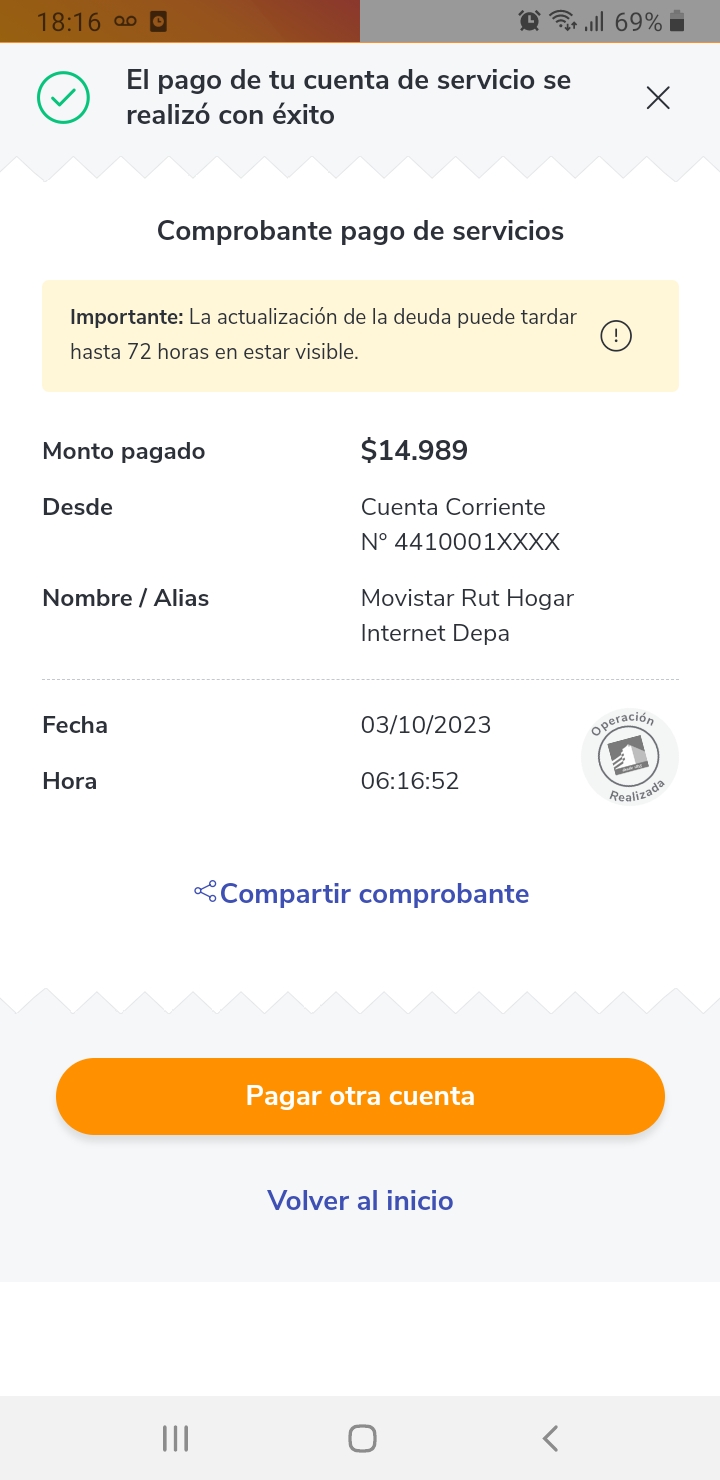This screenshot has width=720, height=1480.
Task: Tap the alarm icon in the status bar
Action: [x=530, y=21]
